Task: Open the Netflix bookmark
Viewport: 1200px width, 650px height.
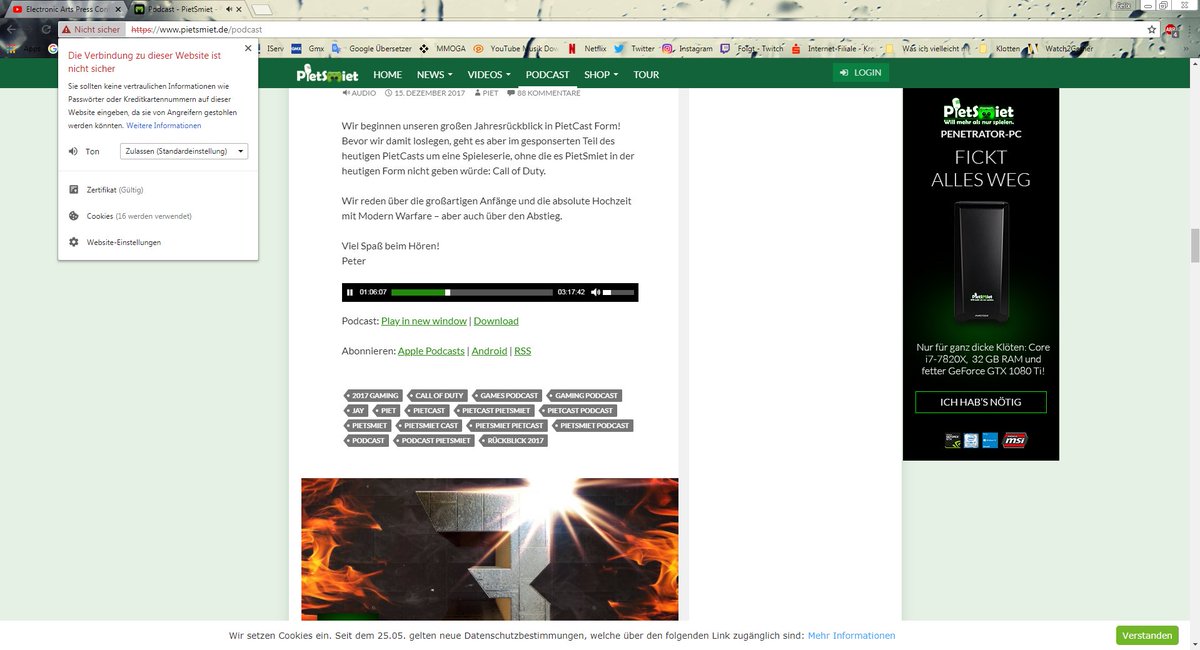Action: tap(587, 48)
